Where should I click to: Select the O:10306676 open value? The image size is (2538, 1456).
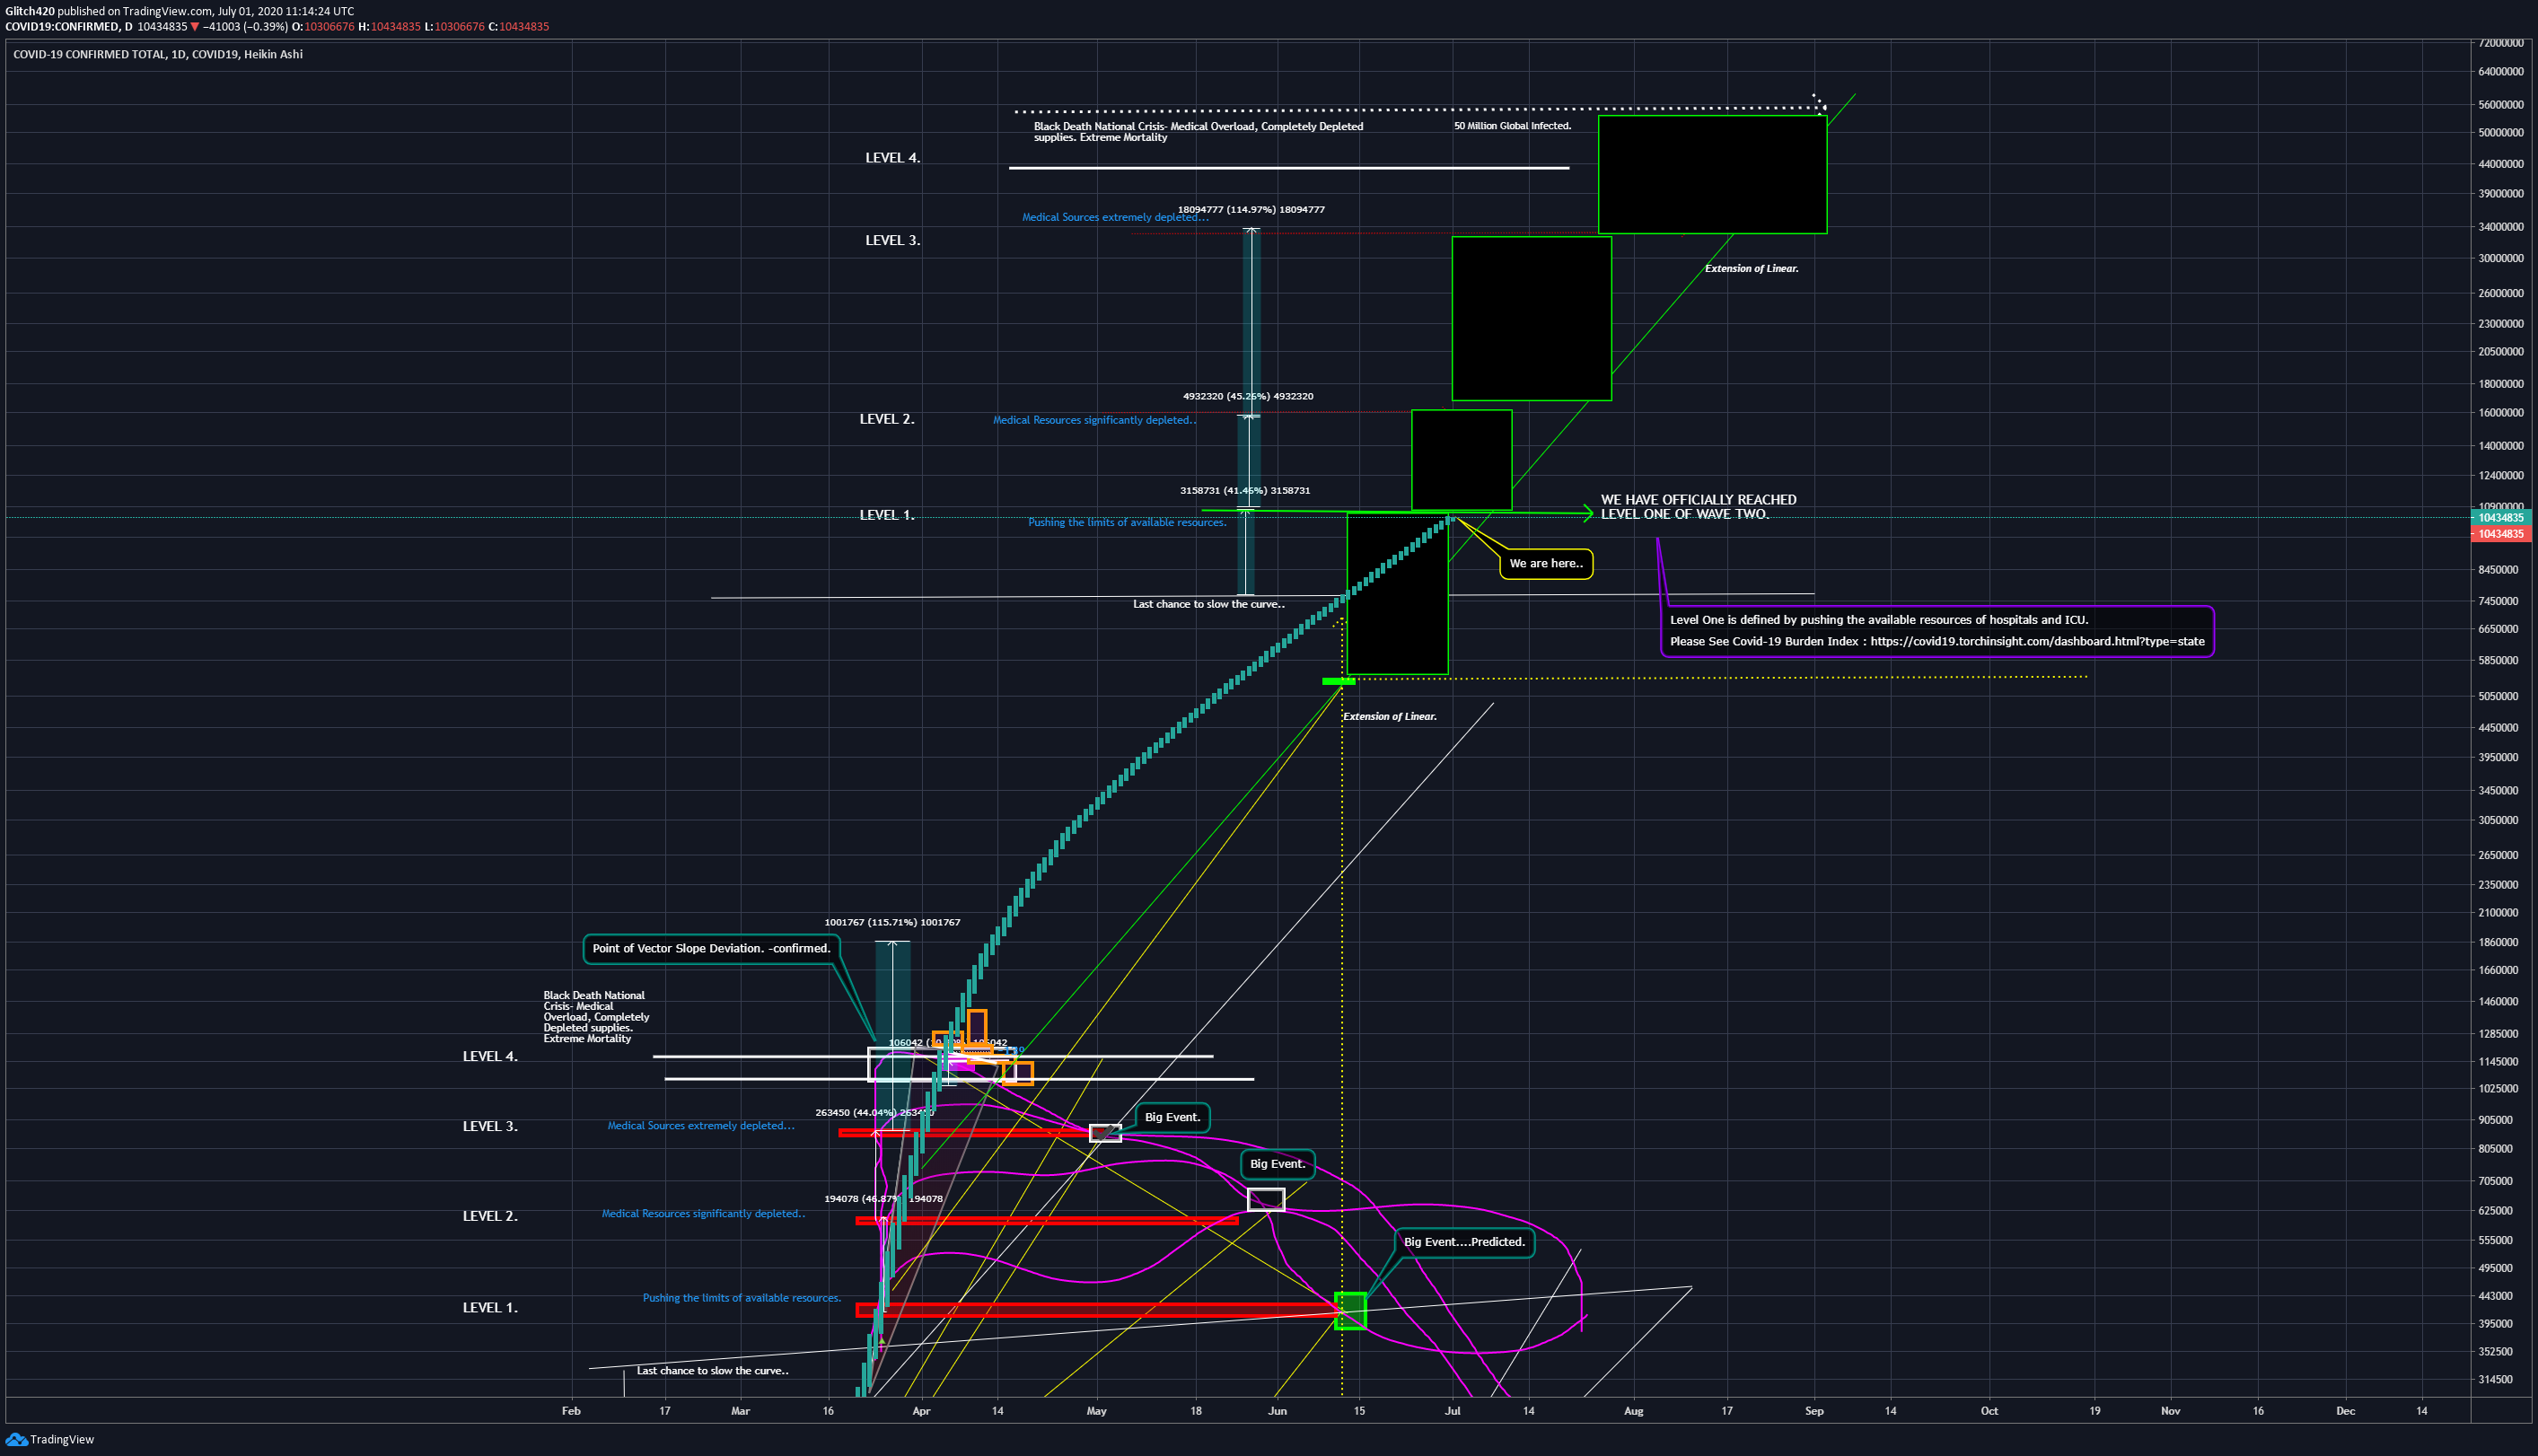tap(323, 27)
